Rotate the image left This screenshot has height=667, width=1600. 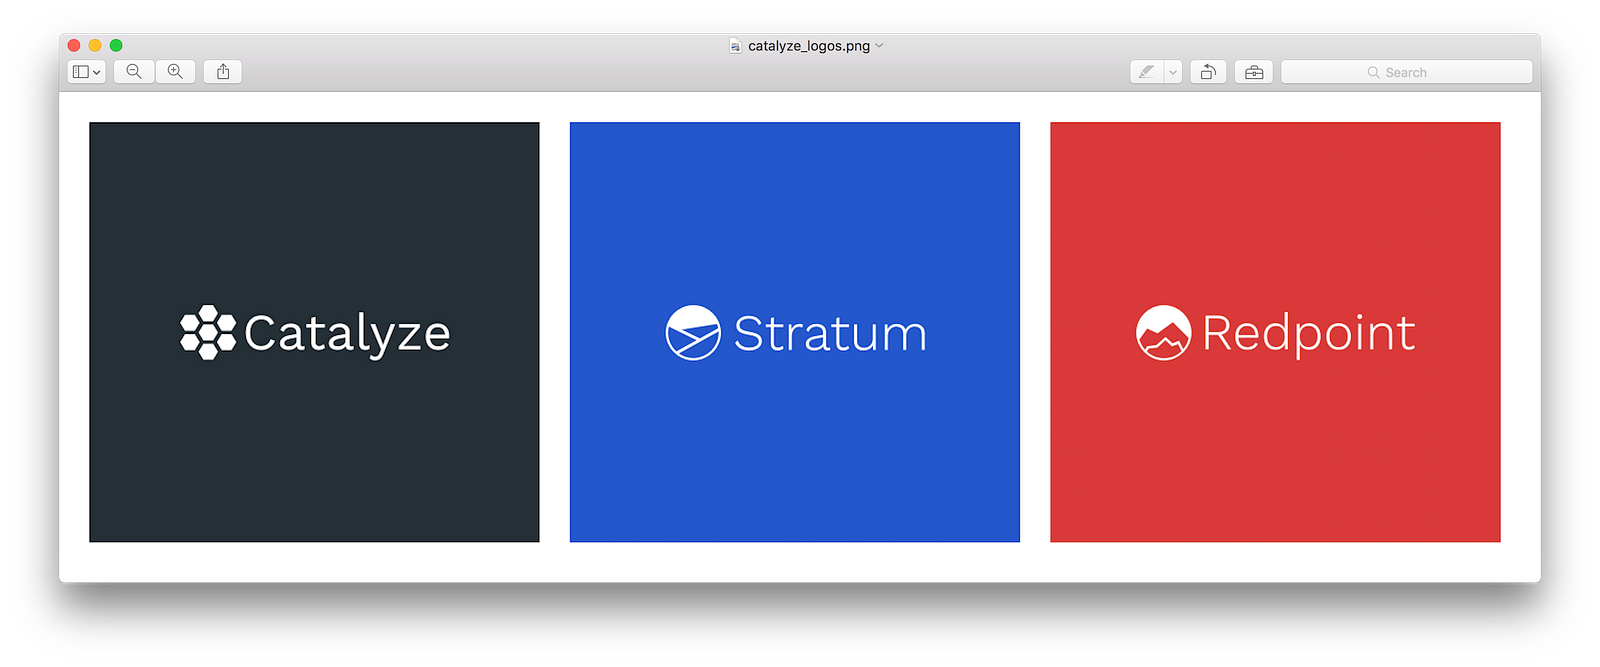tap(1208, 72)
